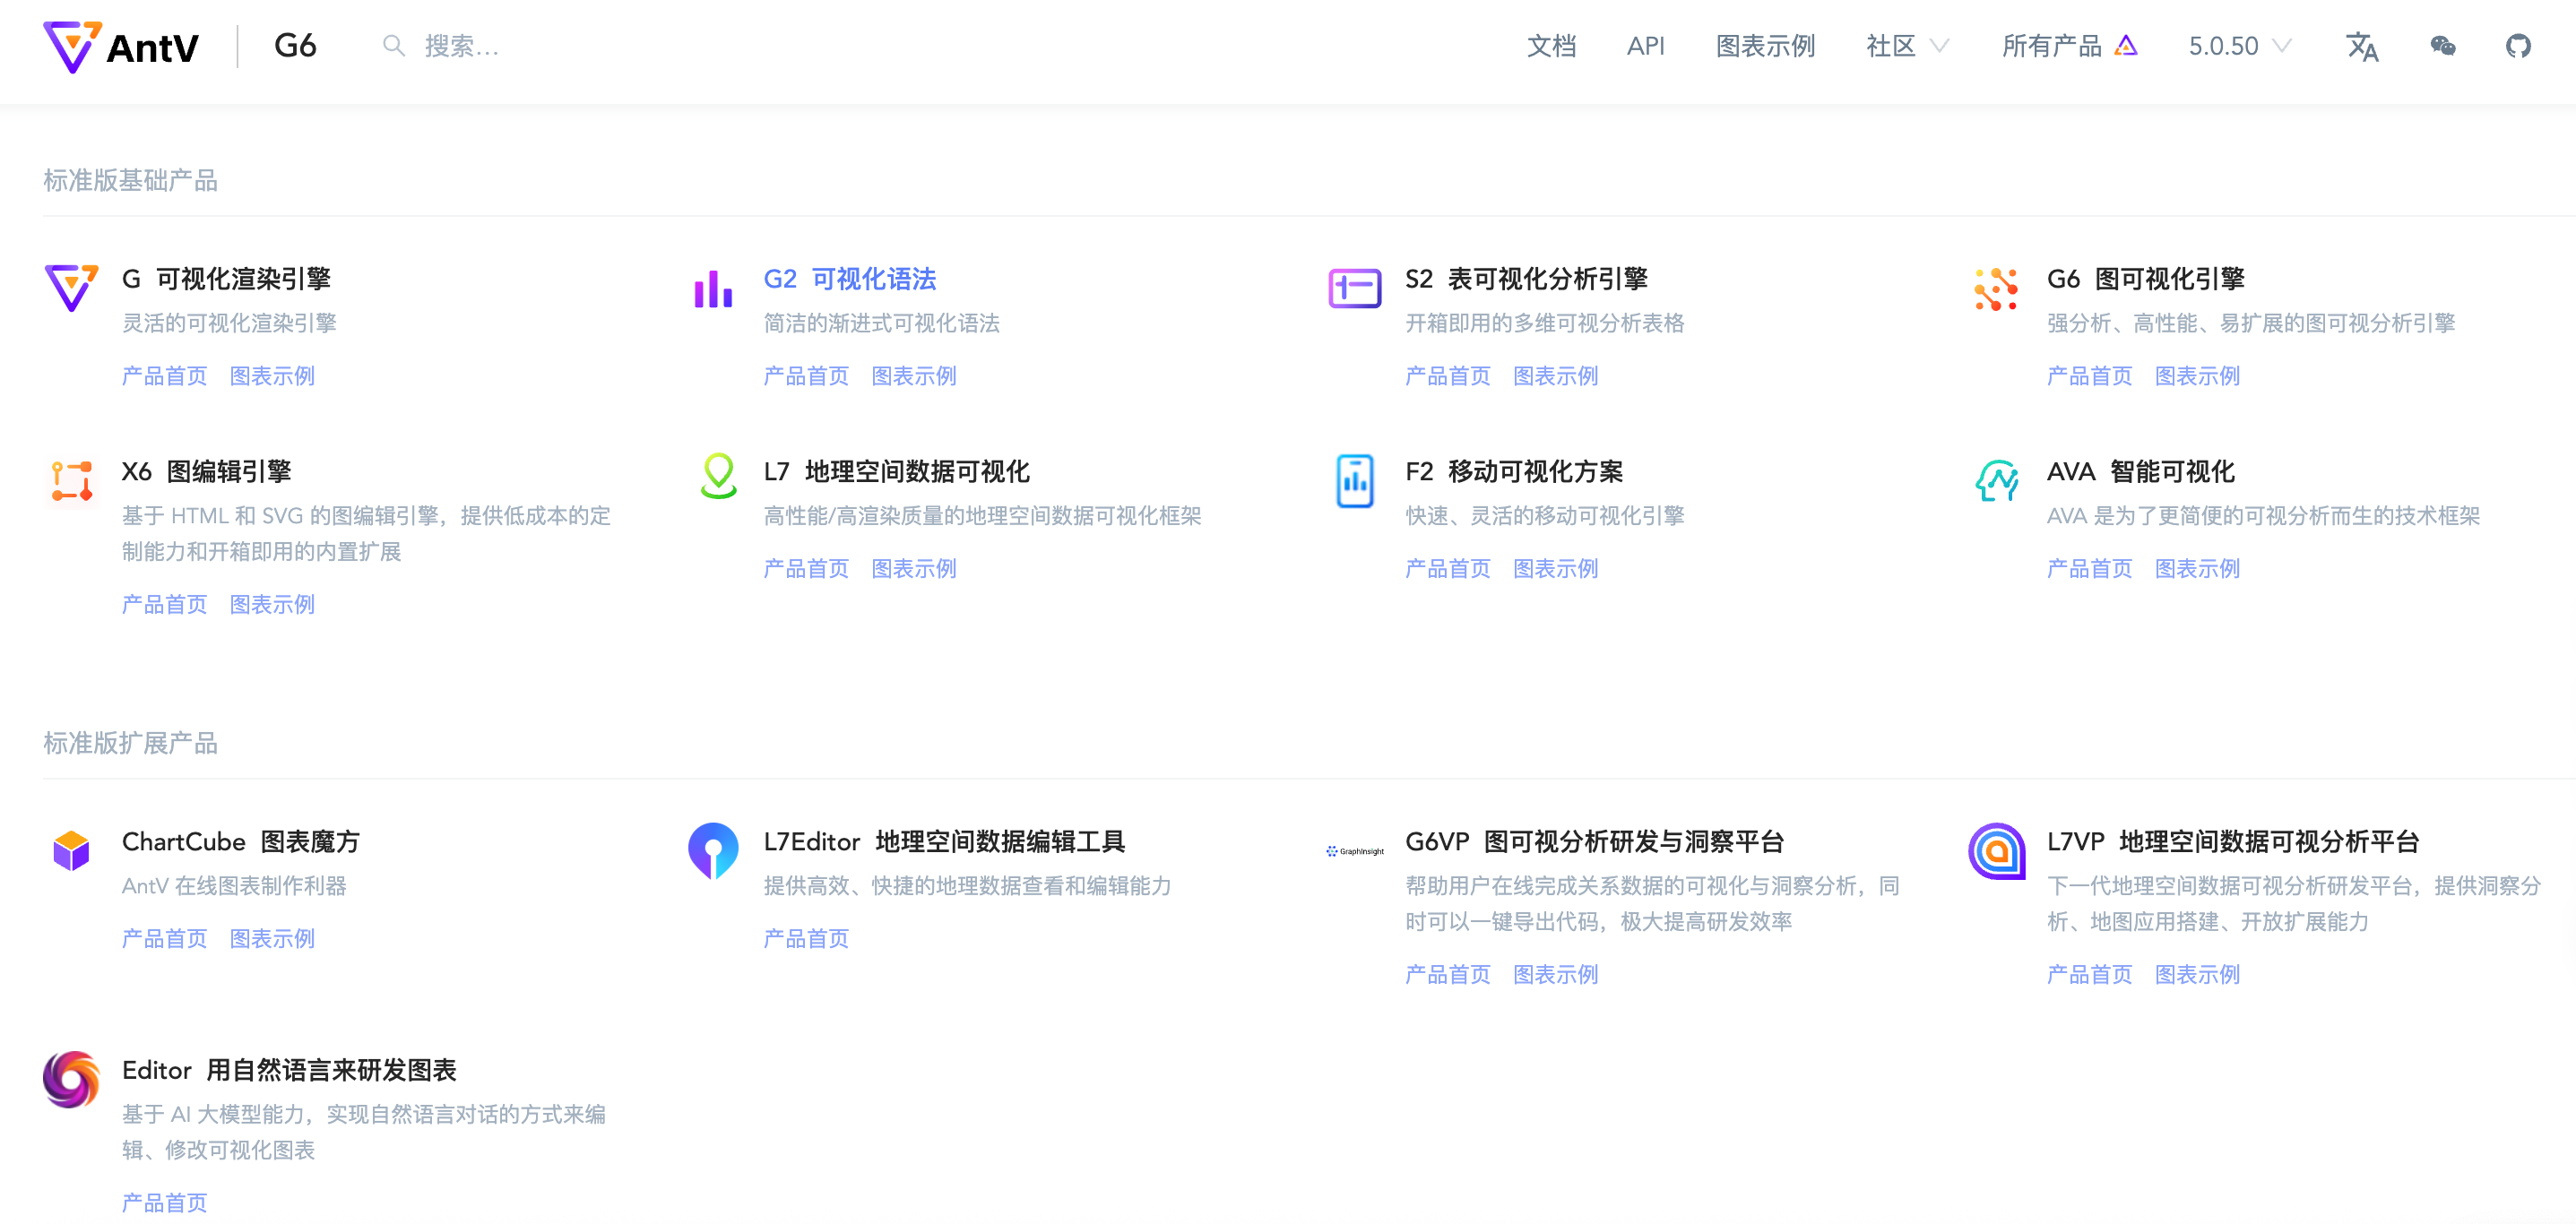Screen dimensions: 2576x1224
Task: Click the Editor swirl logo icon
Action: click(71, 1079)
